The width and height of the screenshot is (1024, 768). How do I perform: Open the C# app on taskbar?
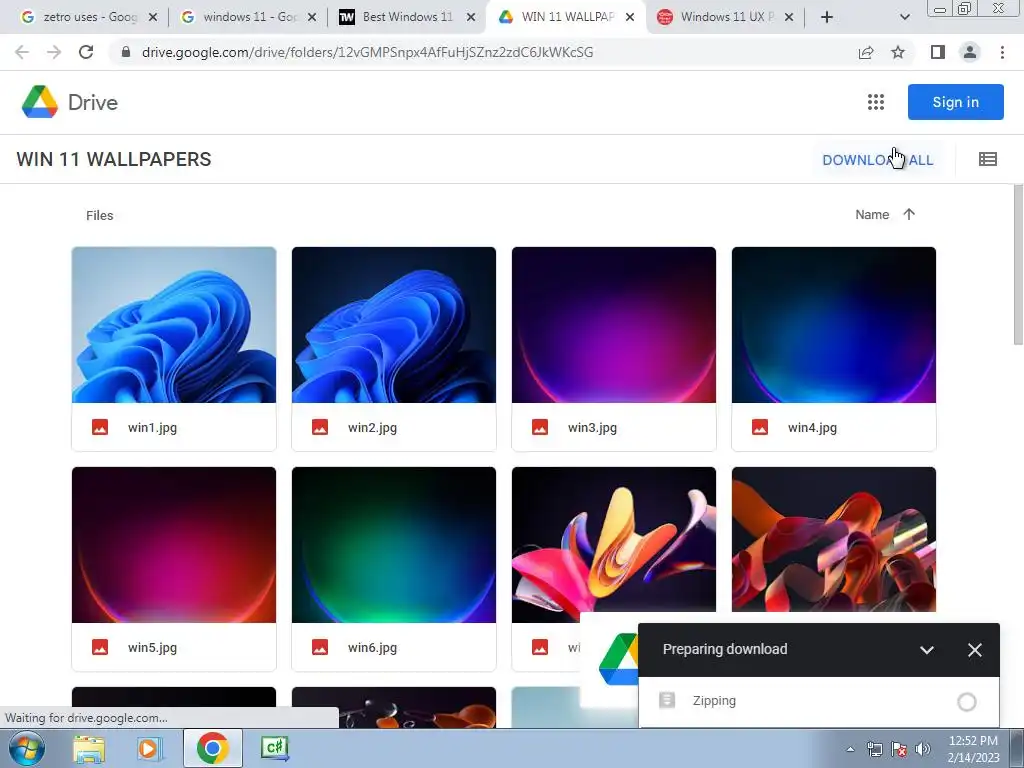pyautogui.click(x=274, y=748)
